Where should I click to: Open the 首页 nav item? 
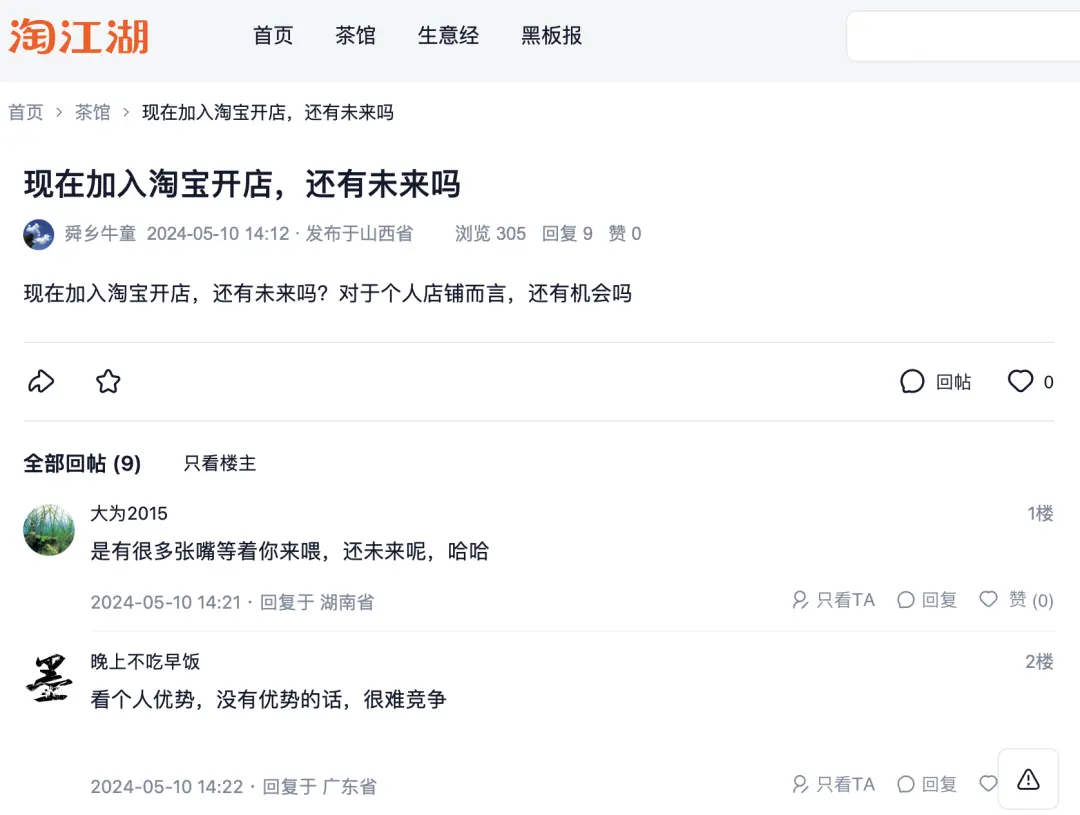(273, 35)
